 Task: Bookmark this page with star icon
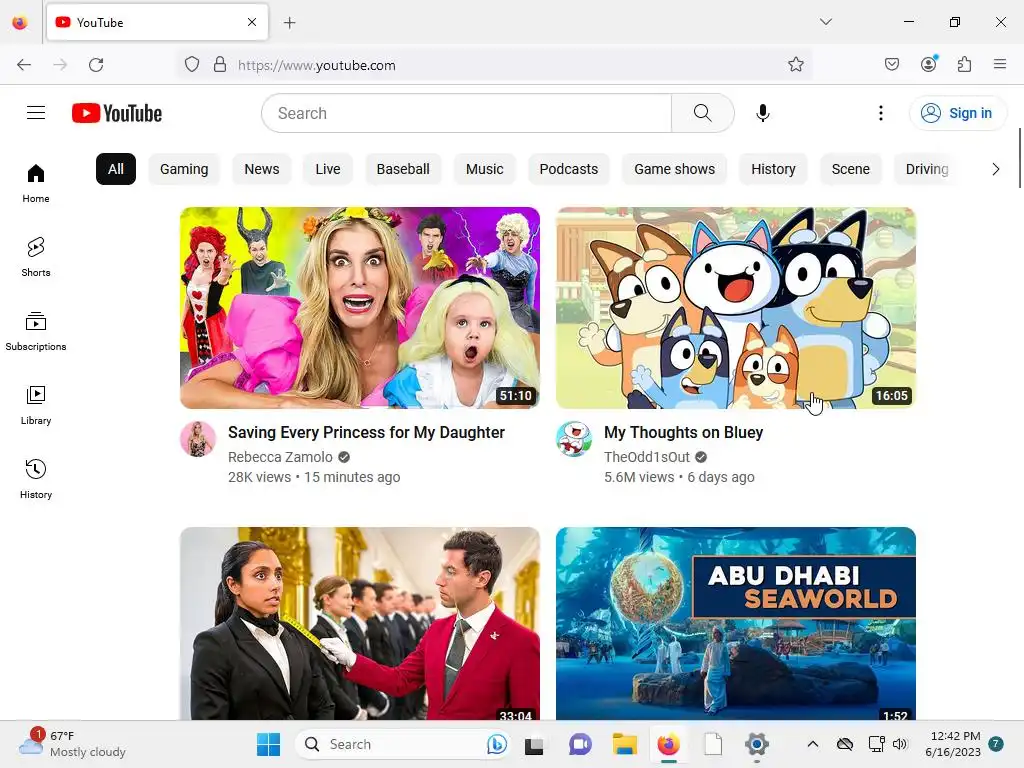(795, 65)
